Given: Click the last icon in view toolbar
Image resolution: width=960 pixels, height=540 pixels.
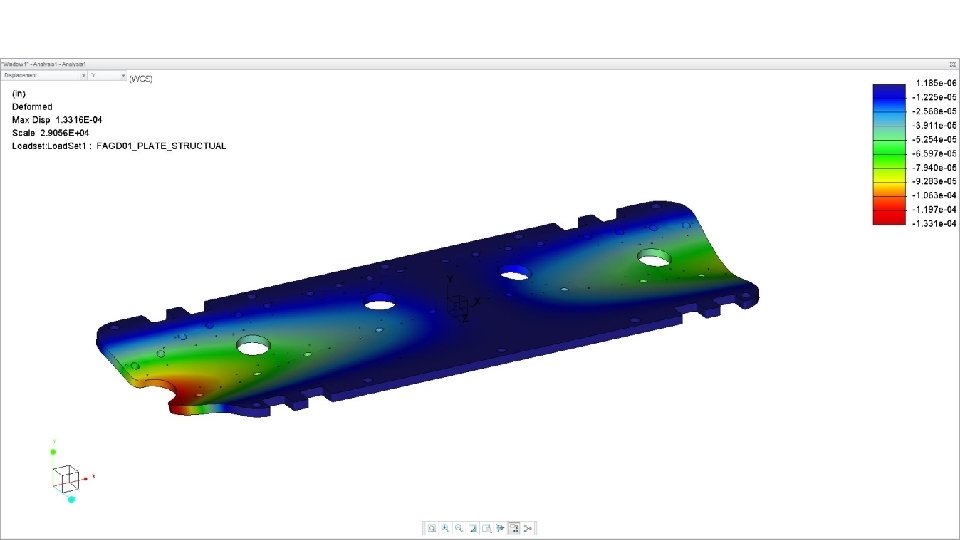Looking at the screenshot, I should coord(528,528).
